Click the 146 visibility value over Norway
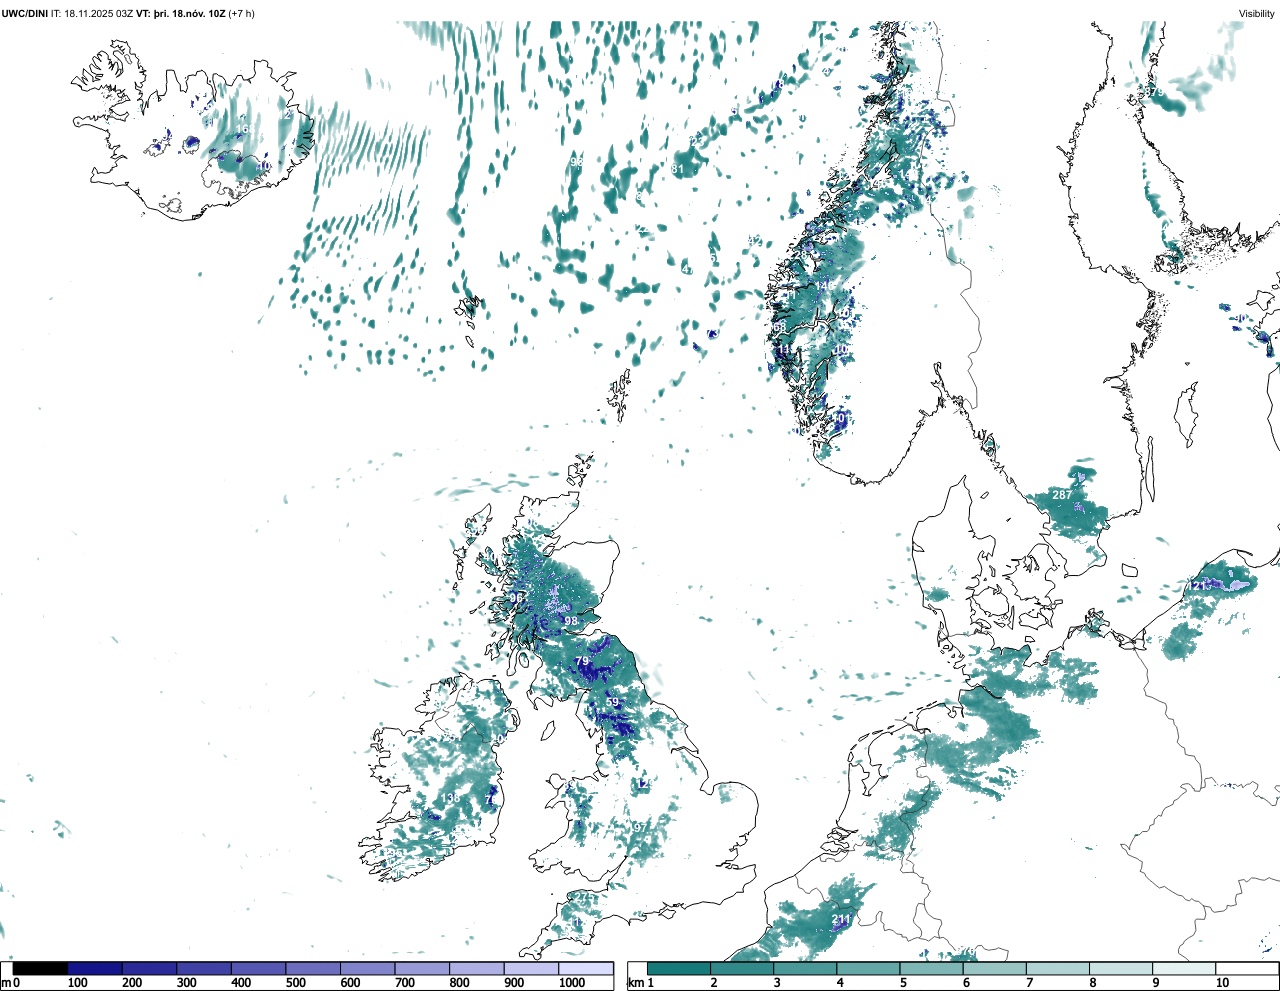Screen dimensions: 1280x991 824,286
